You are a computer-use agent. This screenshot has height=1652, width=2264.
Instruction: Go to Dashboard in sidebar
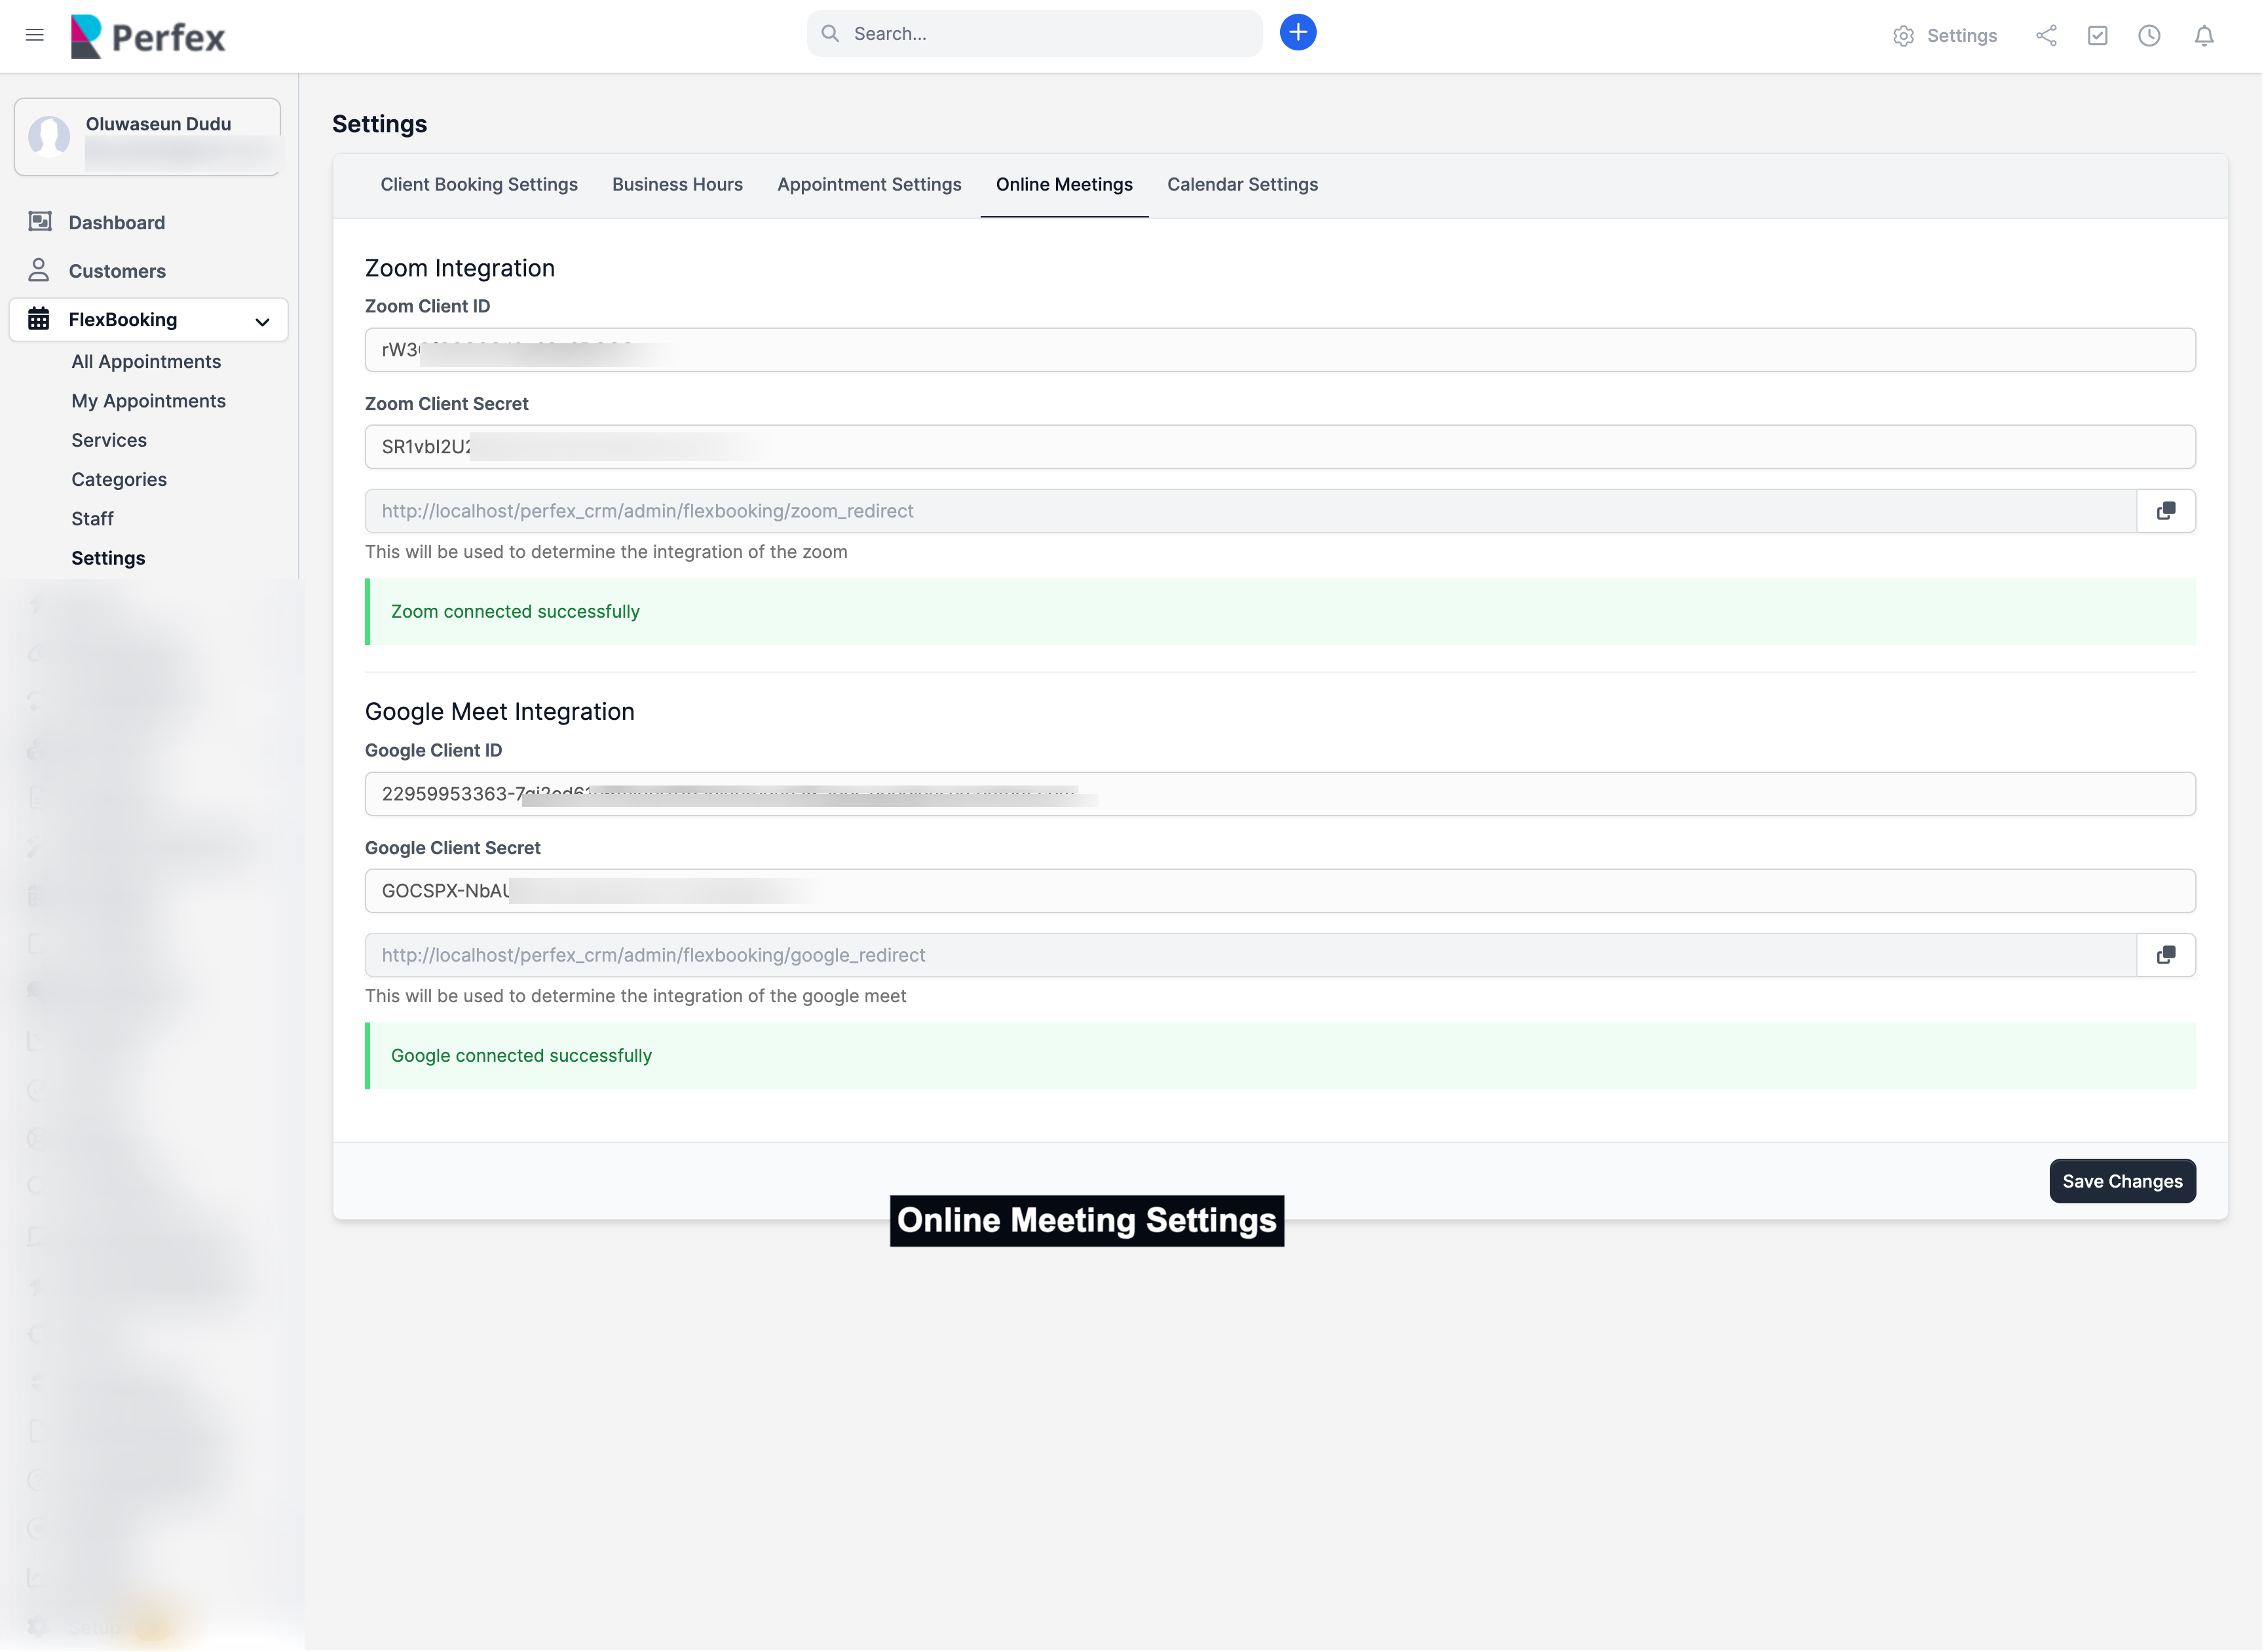pos(116,223)
